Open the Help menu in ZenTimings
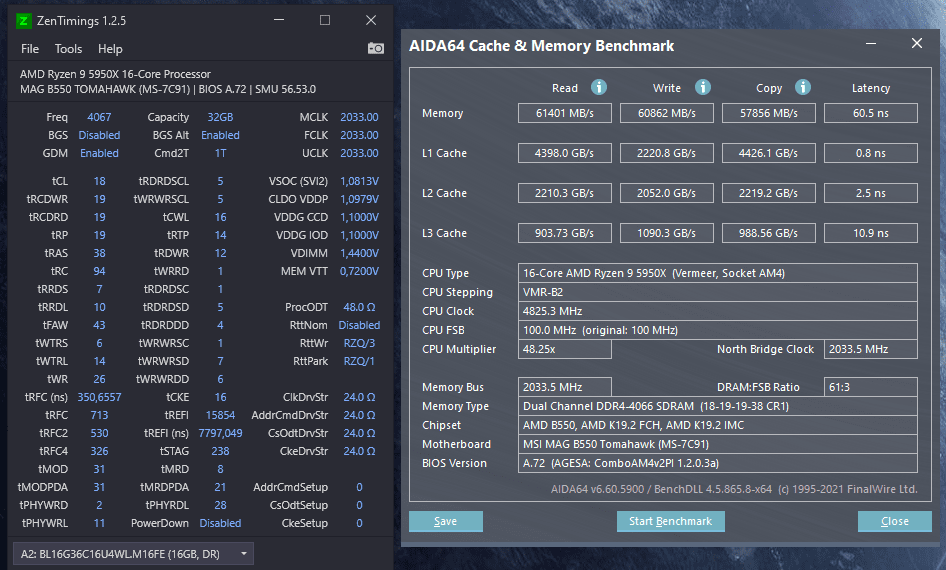946x570 pixels. [x=110, y=49]
